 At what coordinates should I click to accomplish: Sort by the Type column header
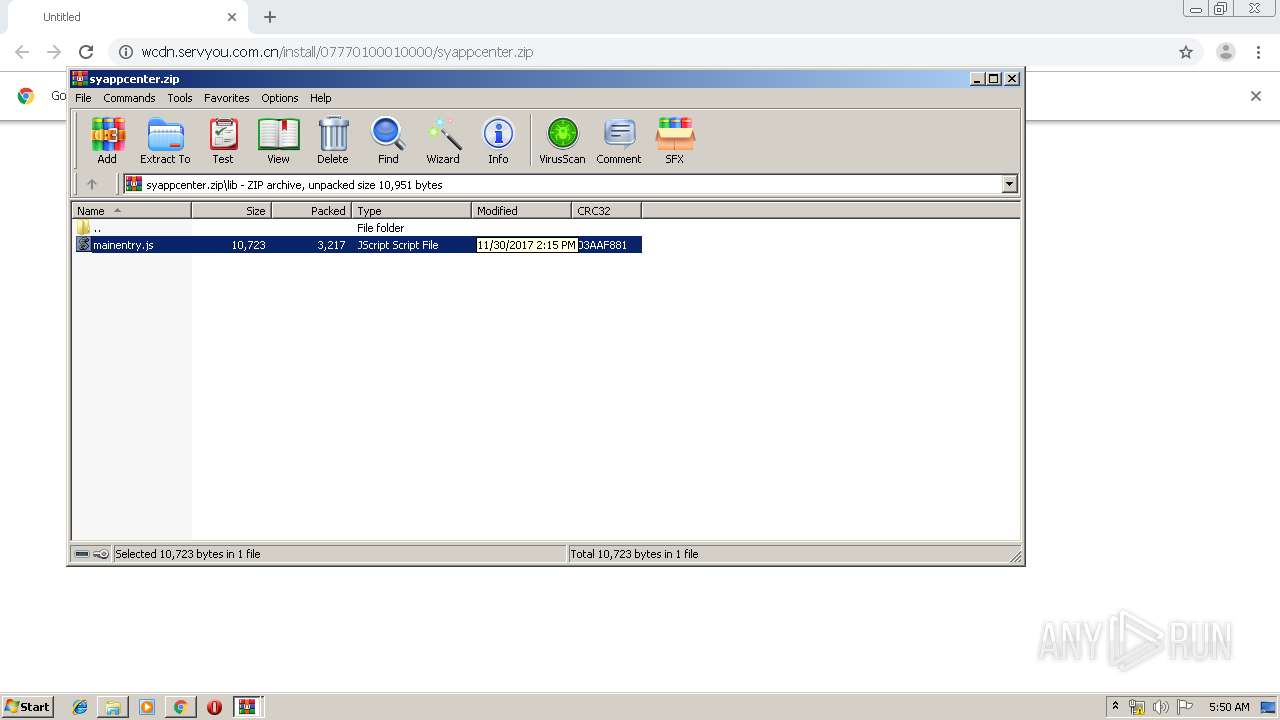pyautogui.click(x=411, y=211)
